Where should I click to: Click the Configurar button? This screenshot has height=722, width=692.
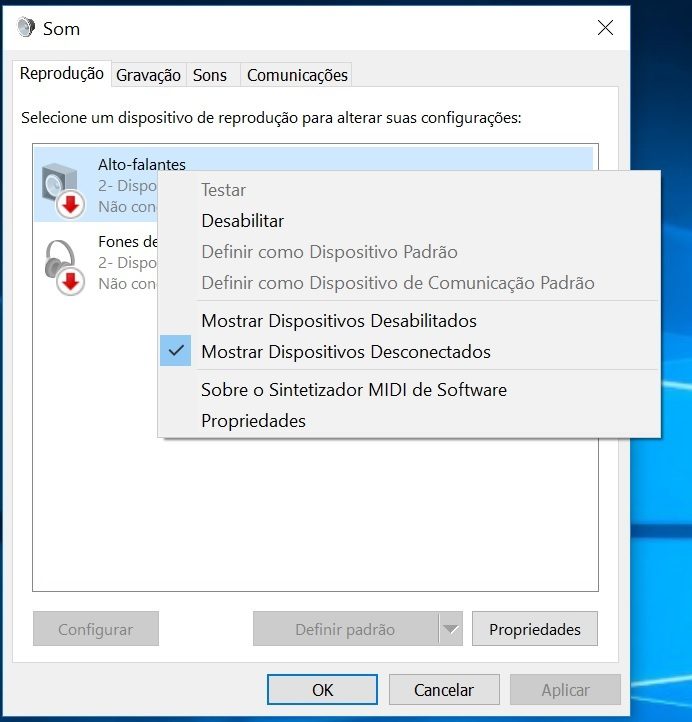click(x=96, y=629)
